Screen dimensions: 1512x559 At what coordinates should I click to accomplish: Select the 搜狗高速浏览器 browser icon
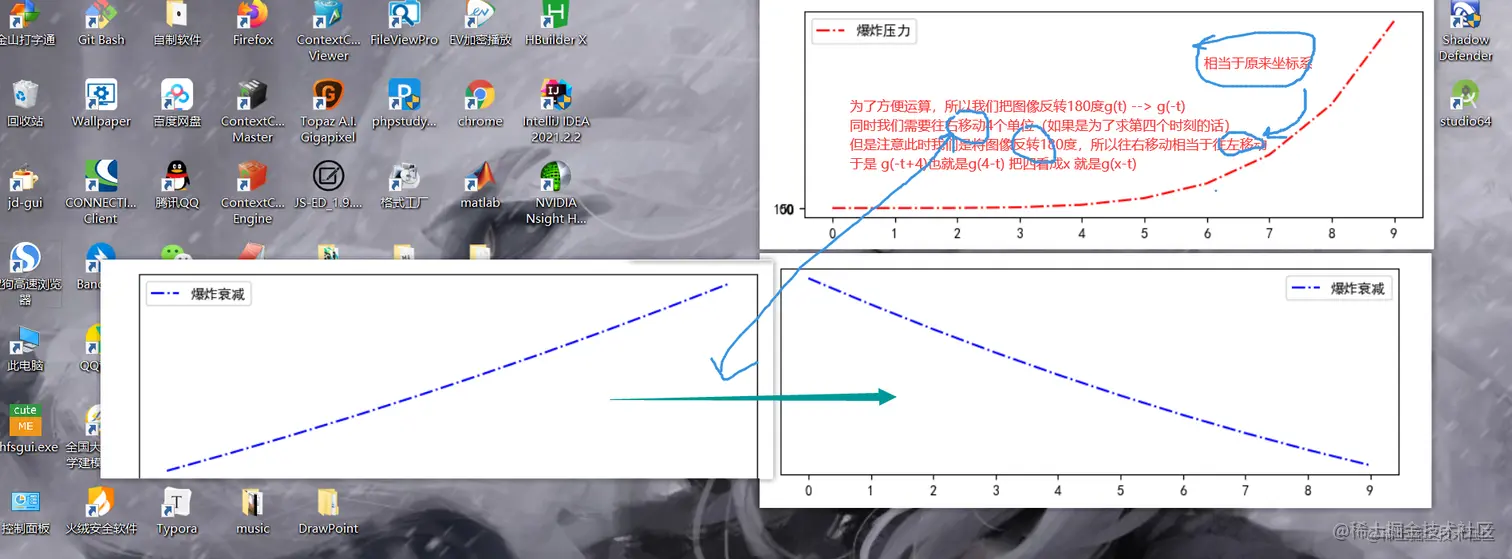coord(25,272)
